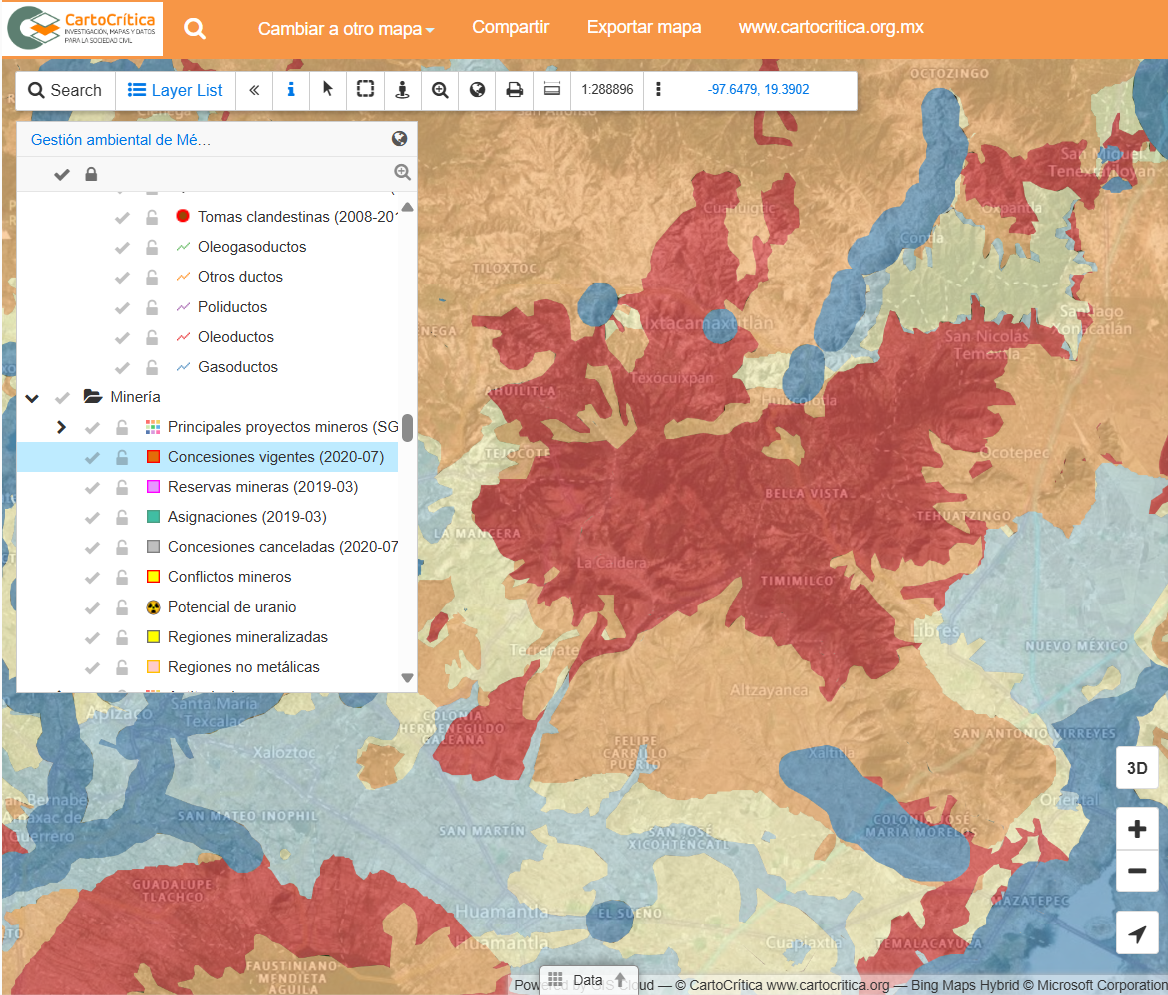This screenshot has width=1168, height=995.
Task: Activate the rectangle area selection tool
Action: [366, 90]
